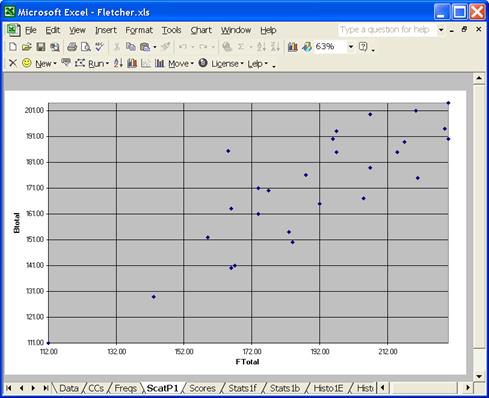Click the yellow smiley face icon
The image size is (489, 398).
pos(27,63)
